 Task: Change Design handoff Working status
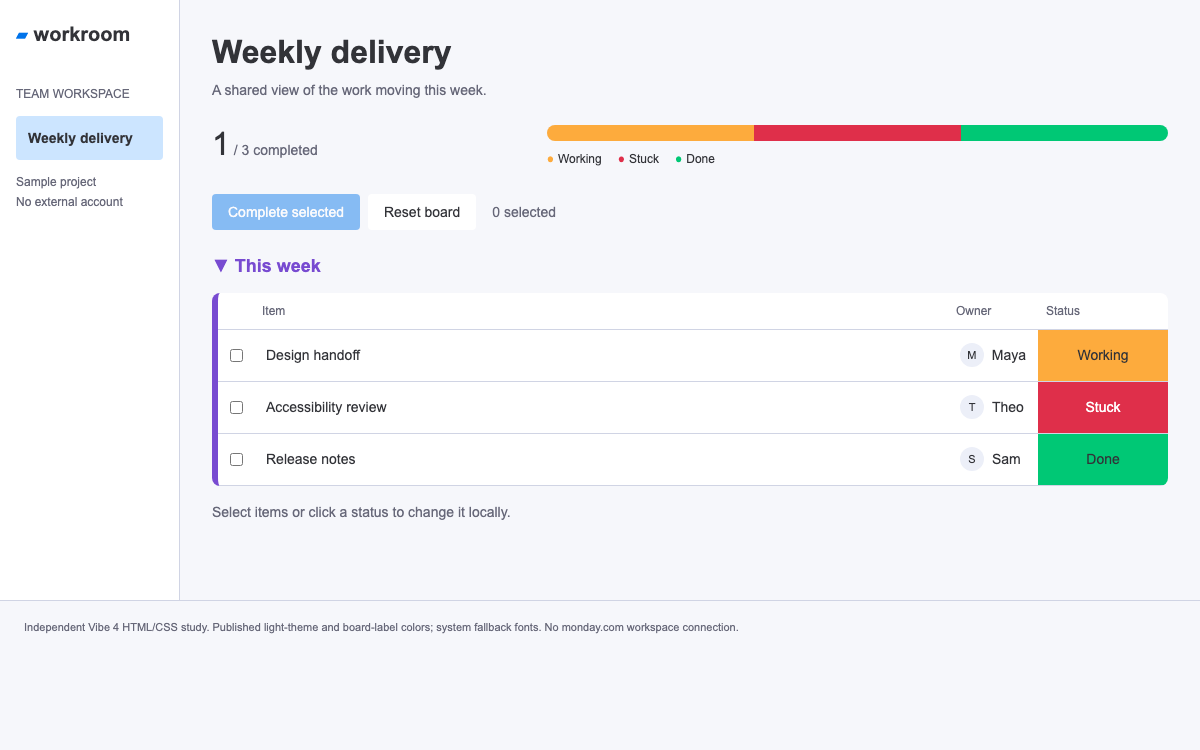tap(1103, 355)
